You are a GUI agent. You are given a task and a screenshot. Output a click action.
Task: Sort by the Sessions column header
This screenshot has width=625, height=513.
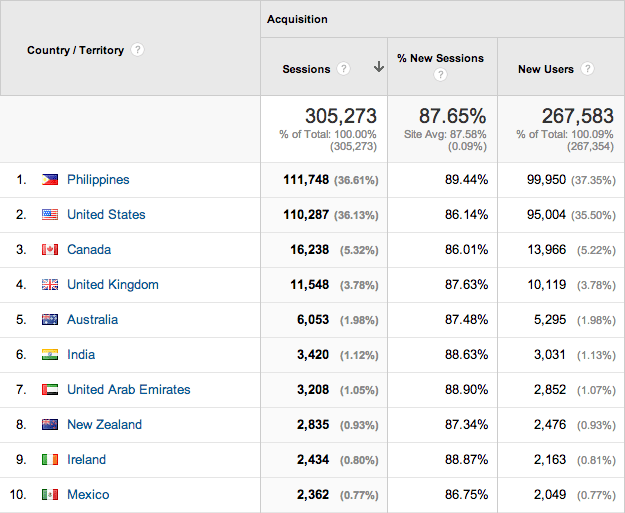tap(306, 69)
